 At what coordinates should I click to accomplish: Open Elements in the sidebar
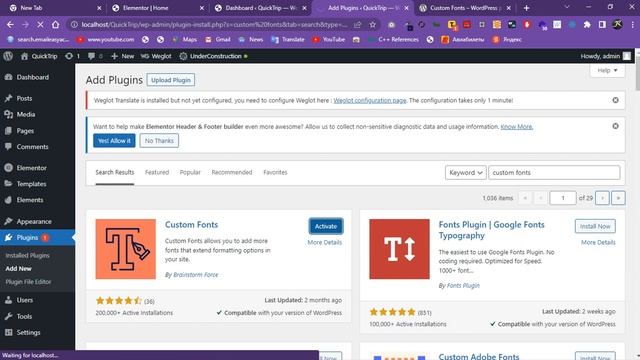point(30,200)
